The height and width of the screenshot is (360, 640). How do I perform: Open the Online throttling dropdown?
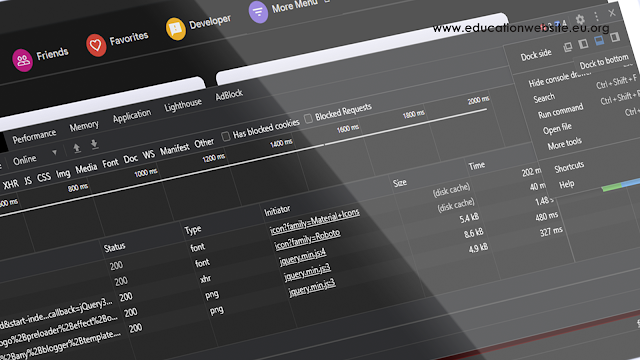coord(35,157)
